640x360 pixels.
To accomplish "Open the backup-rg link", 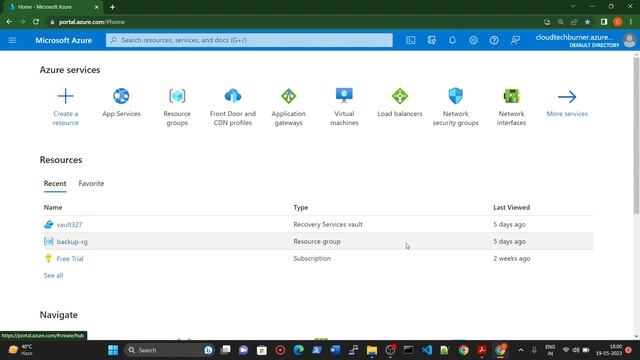I will [x=72, y=241].
